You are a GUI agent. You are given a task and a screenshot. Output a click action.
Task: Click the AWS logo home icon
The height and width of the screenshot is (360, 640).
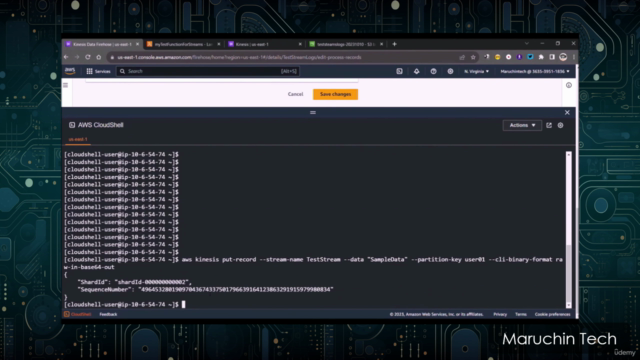pos(70,71)
